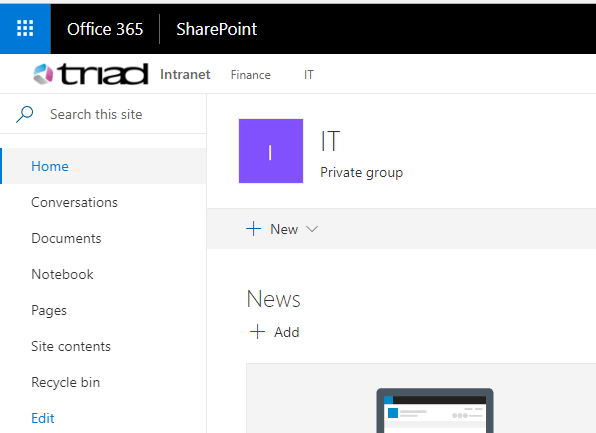596x433 pixels.
Task: Open Site contents
Action: 71,346
